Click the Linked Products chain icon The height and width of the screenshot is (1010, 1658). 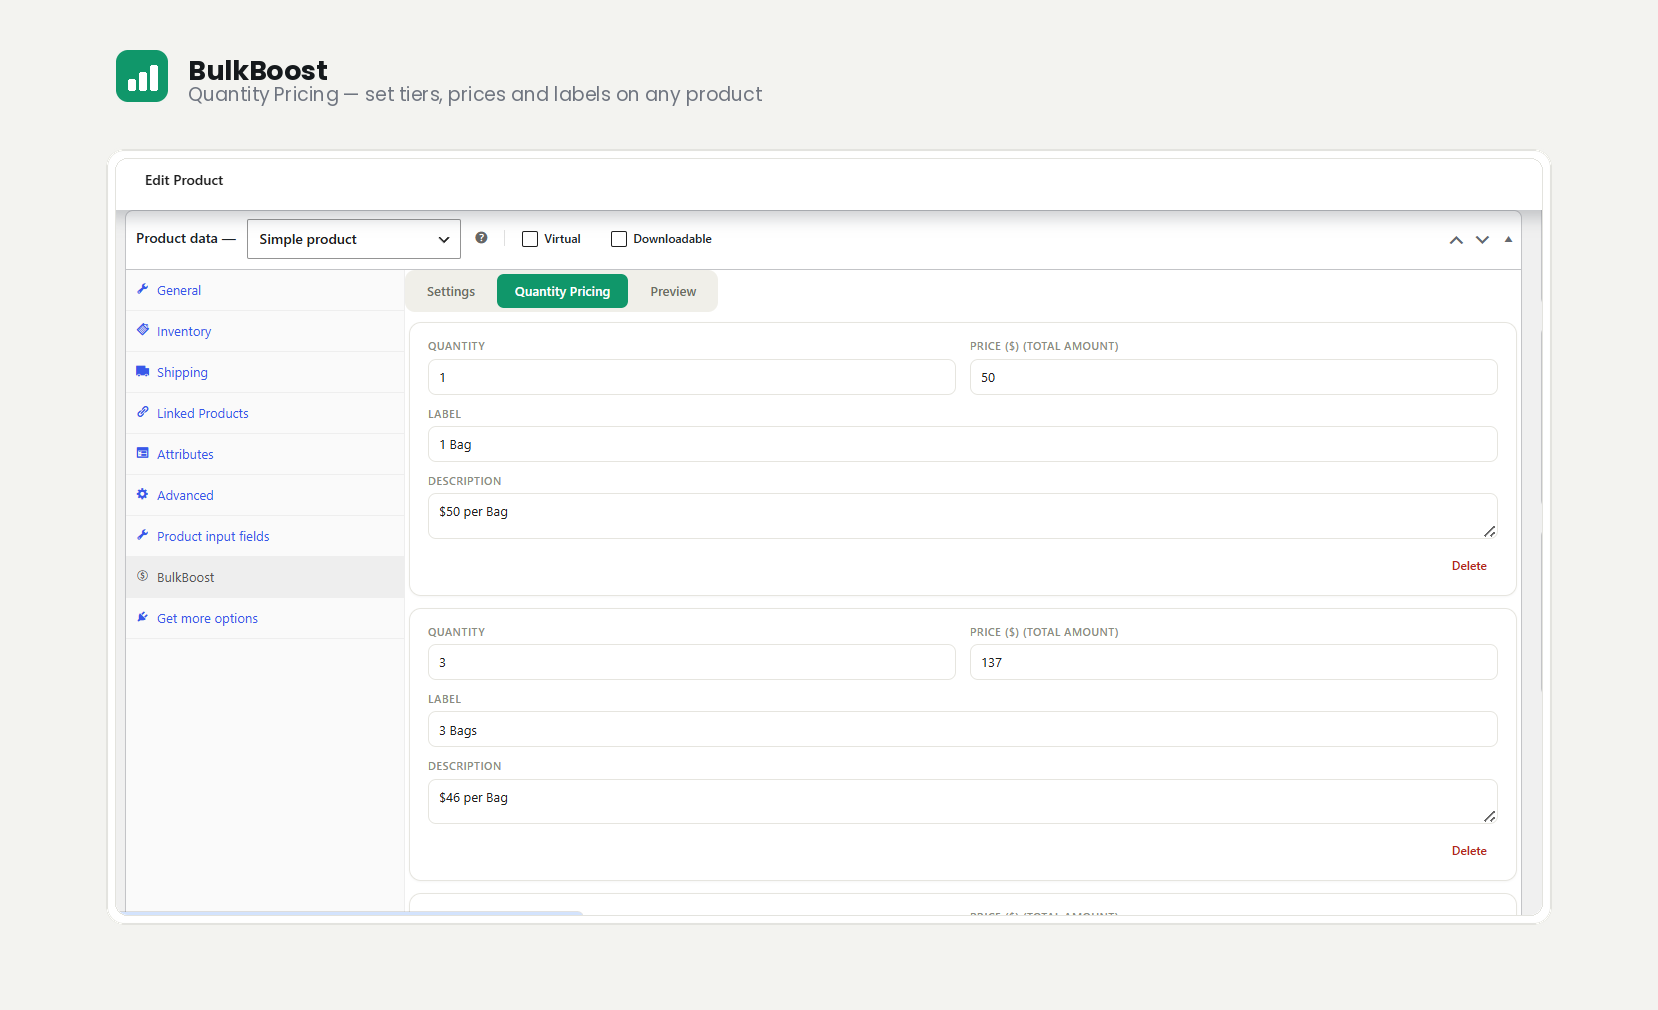click(143, 412)
